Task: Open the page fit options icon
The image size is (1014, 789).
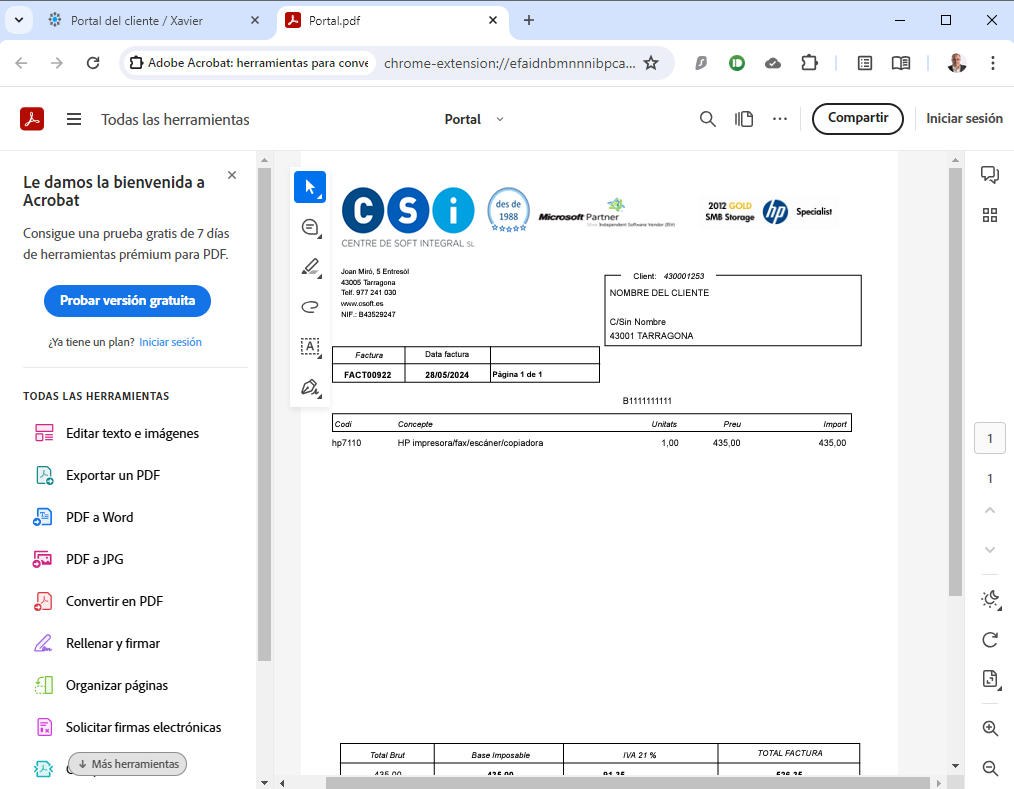Action: point(990,679)
